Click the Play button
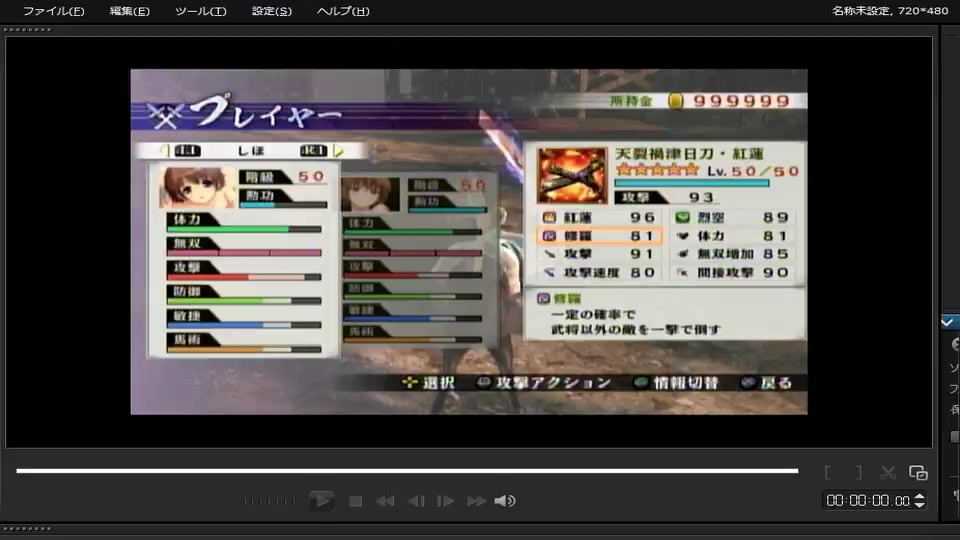The height and width of the screenshot is (540, 960). (x=321, y=501)
